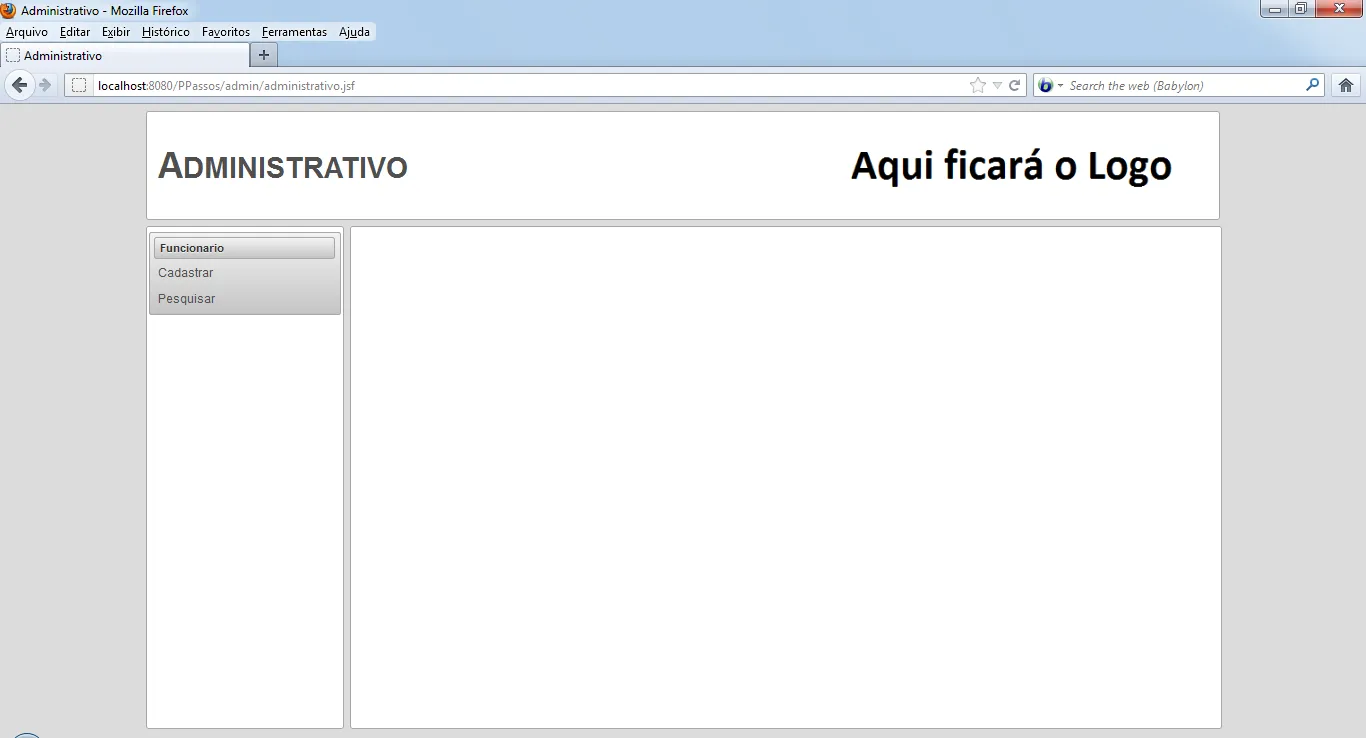Open a new tab with the plus button
Viewport: 1366px width, 738px height.
pos(264,55)
